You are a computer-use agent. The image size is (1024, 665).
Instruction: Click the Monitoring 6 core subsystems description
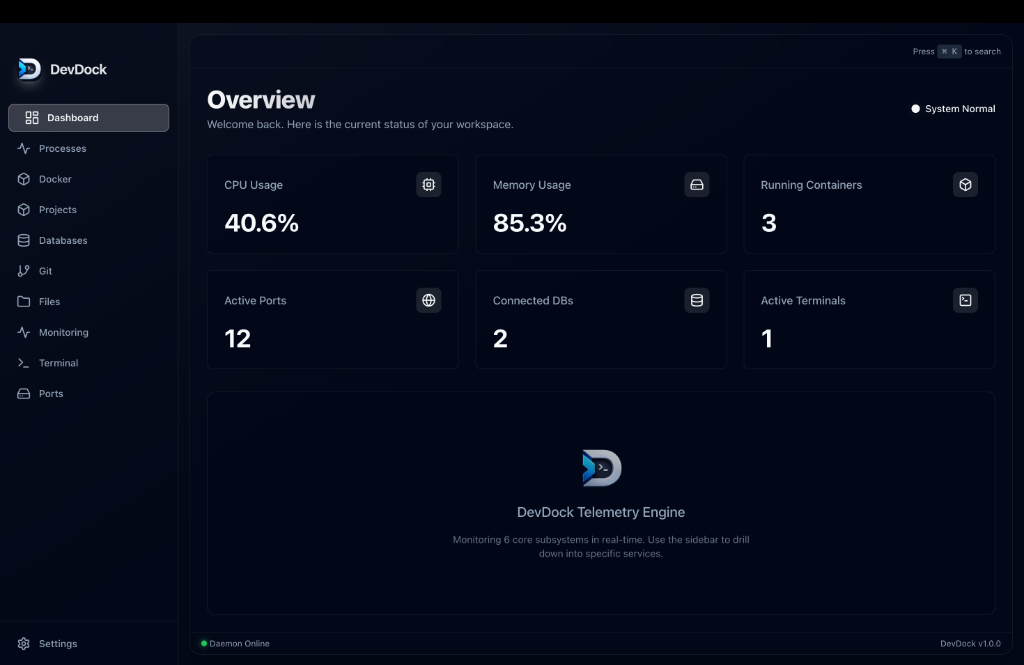[601, 547]
